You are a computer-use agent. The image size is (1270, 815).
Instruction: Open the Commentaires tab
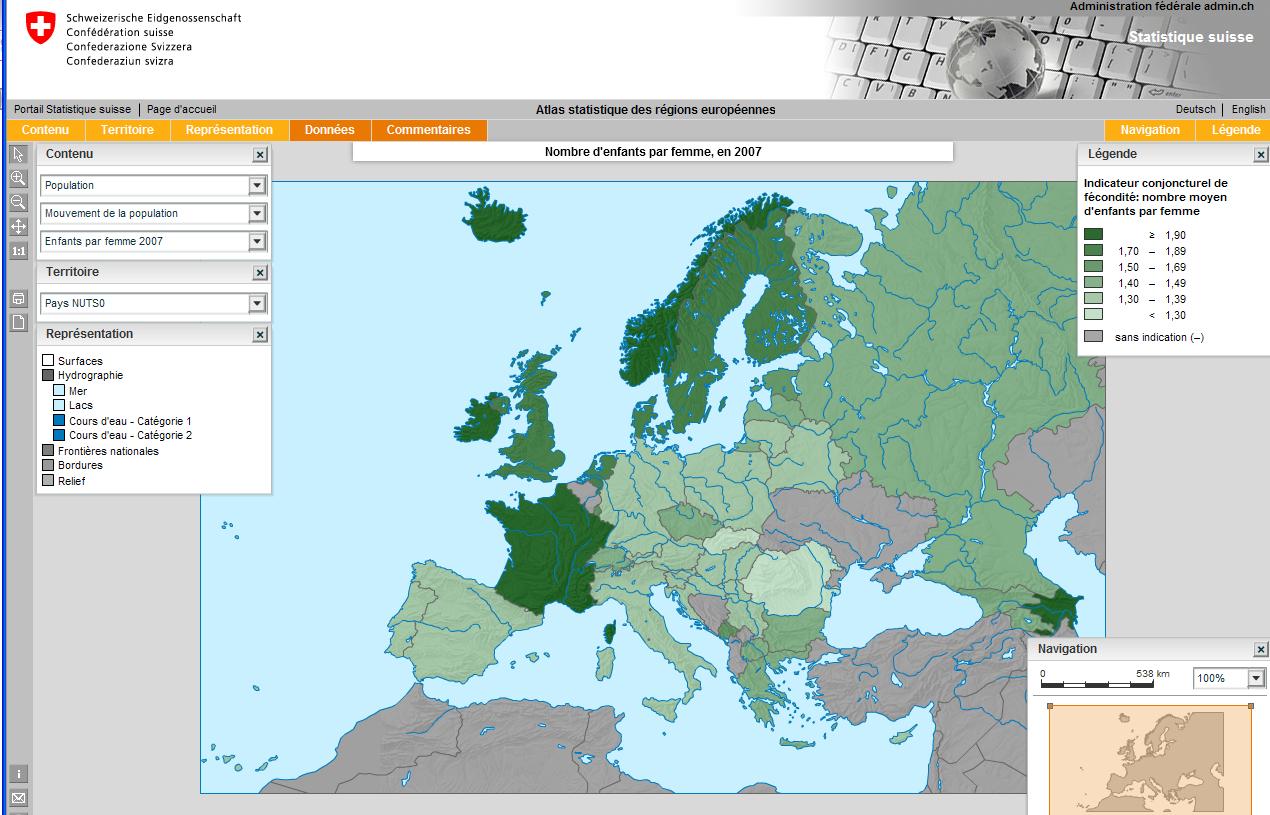[428, 130]
